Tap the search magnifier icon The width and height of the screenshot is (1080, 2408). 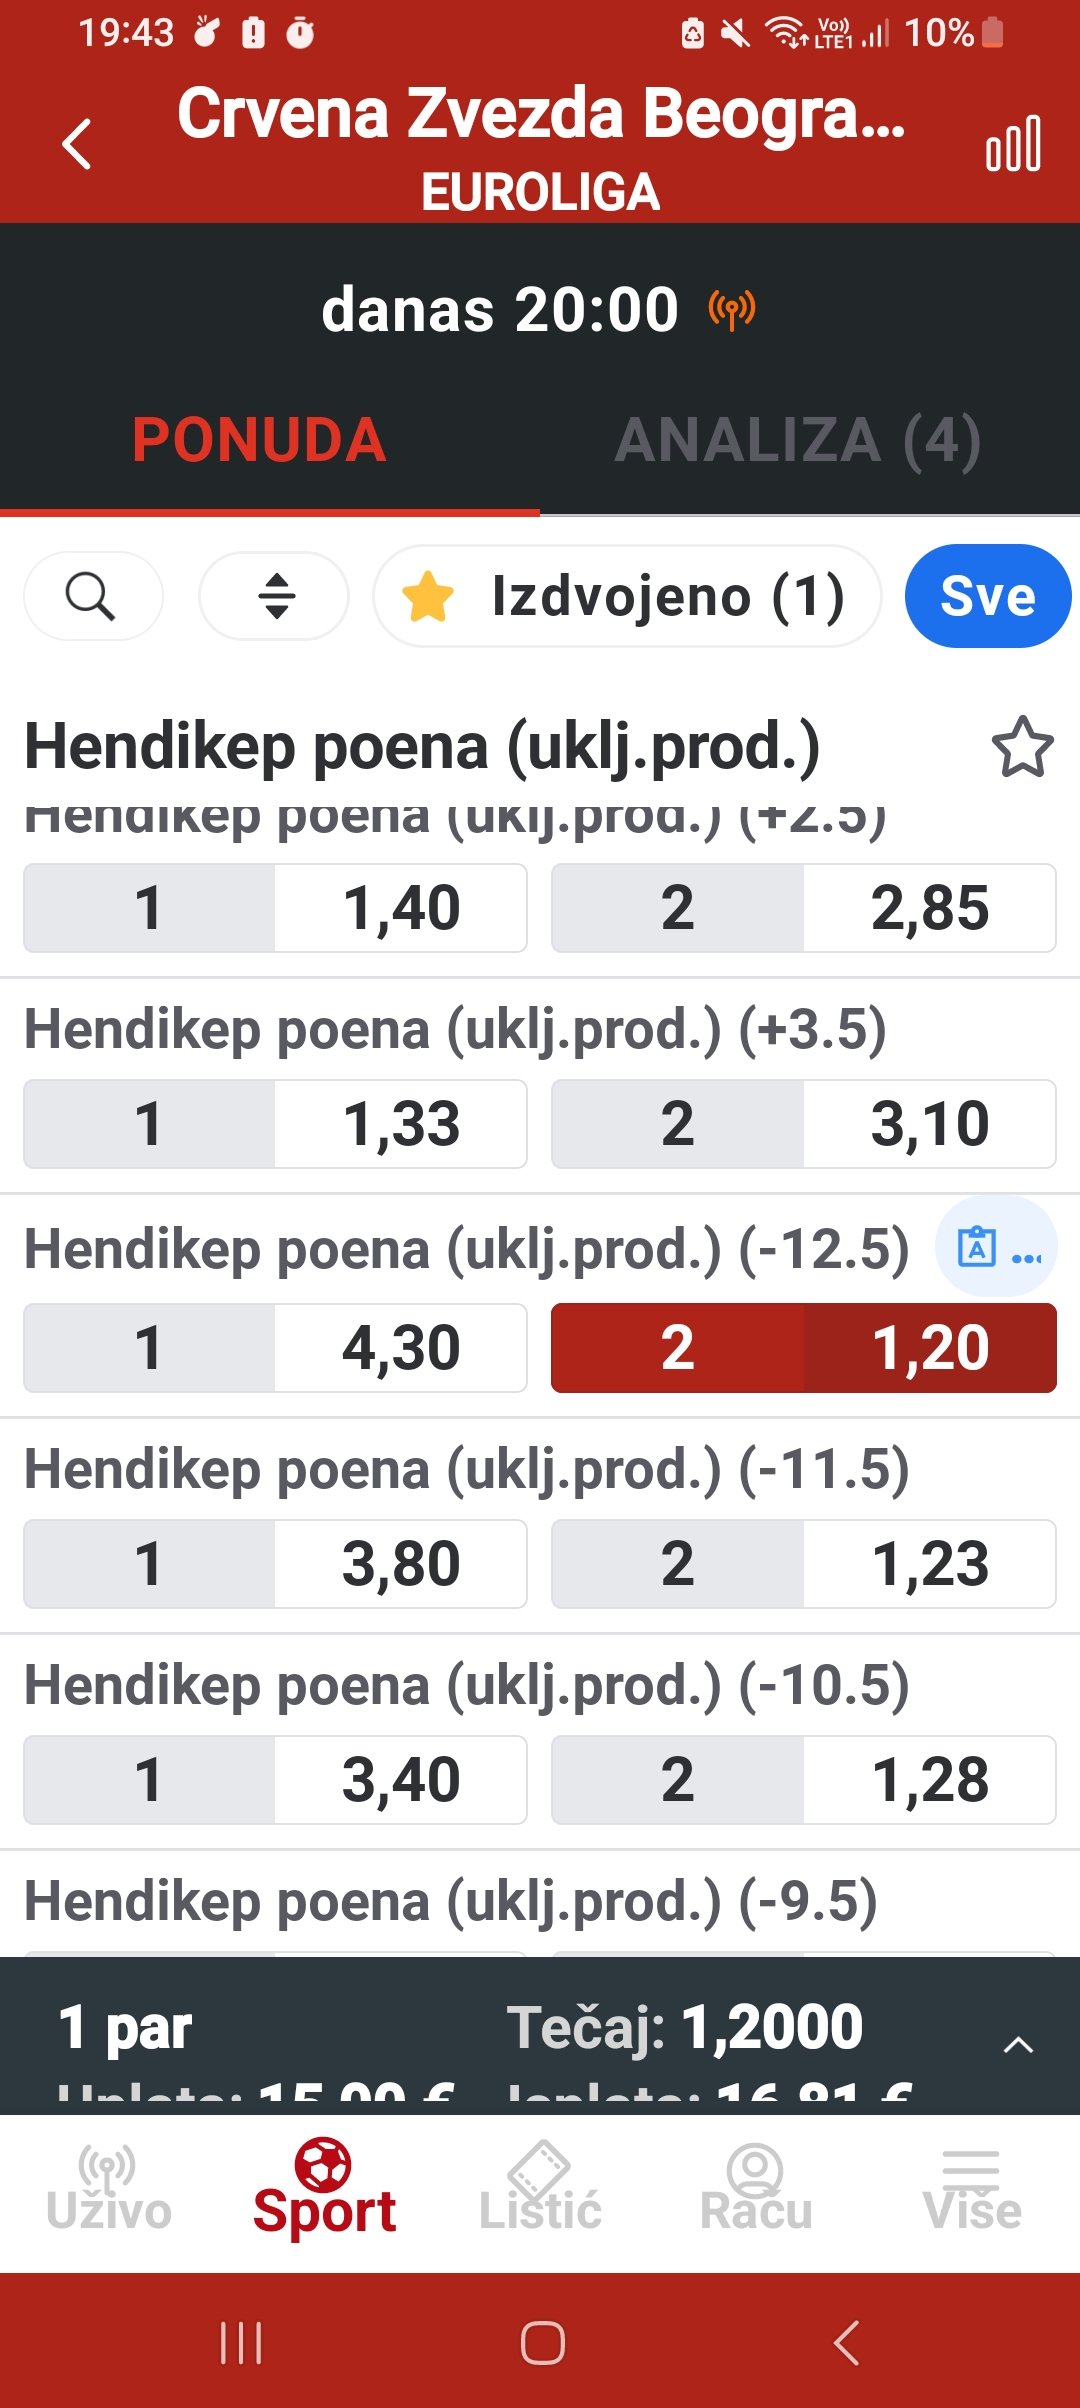tap(92, 597)
